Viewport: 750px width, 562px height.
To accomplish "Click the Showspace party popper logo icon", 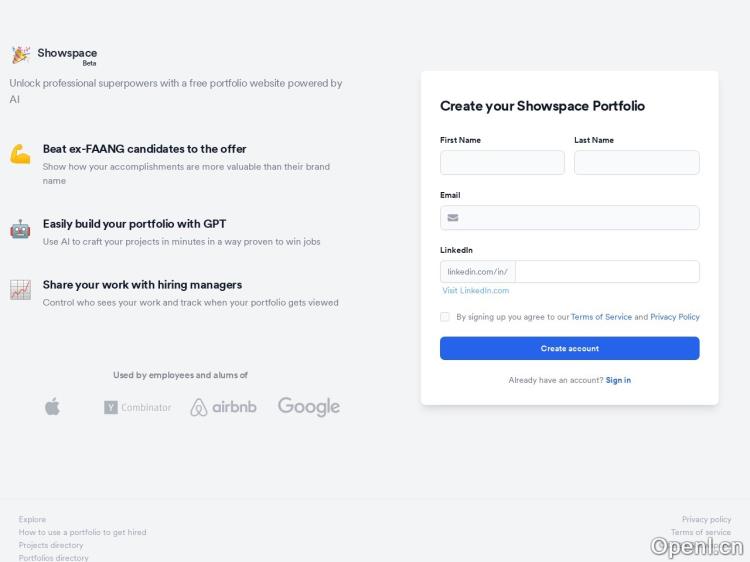I will click(x=20, y=55).
